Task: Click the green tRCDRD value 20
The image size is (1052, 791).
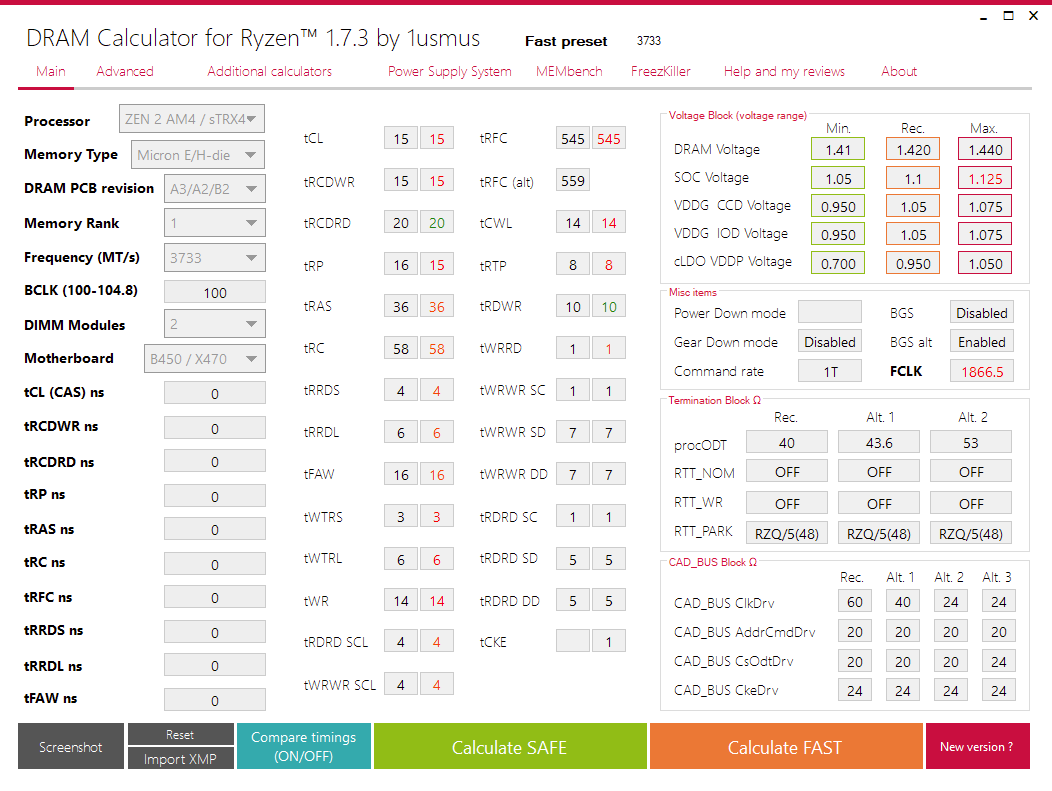Action: click(437, 222)
